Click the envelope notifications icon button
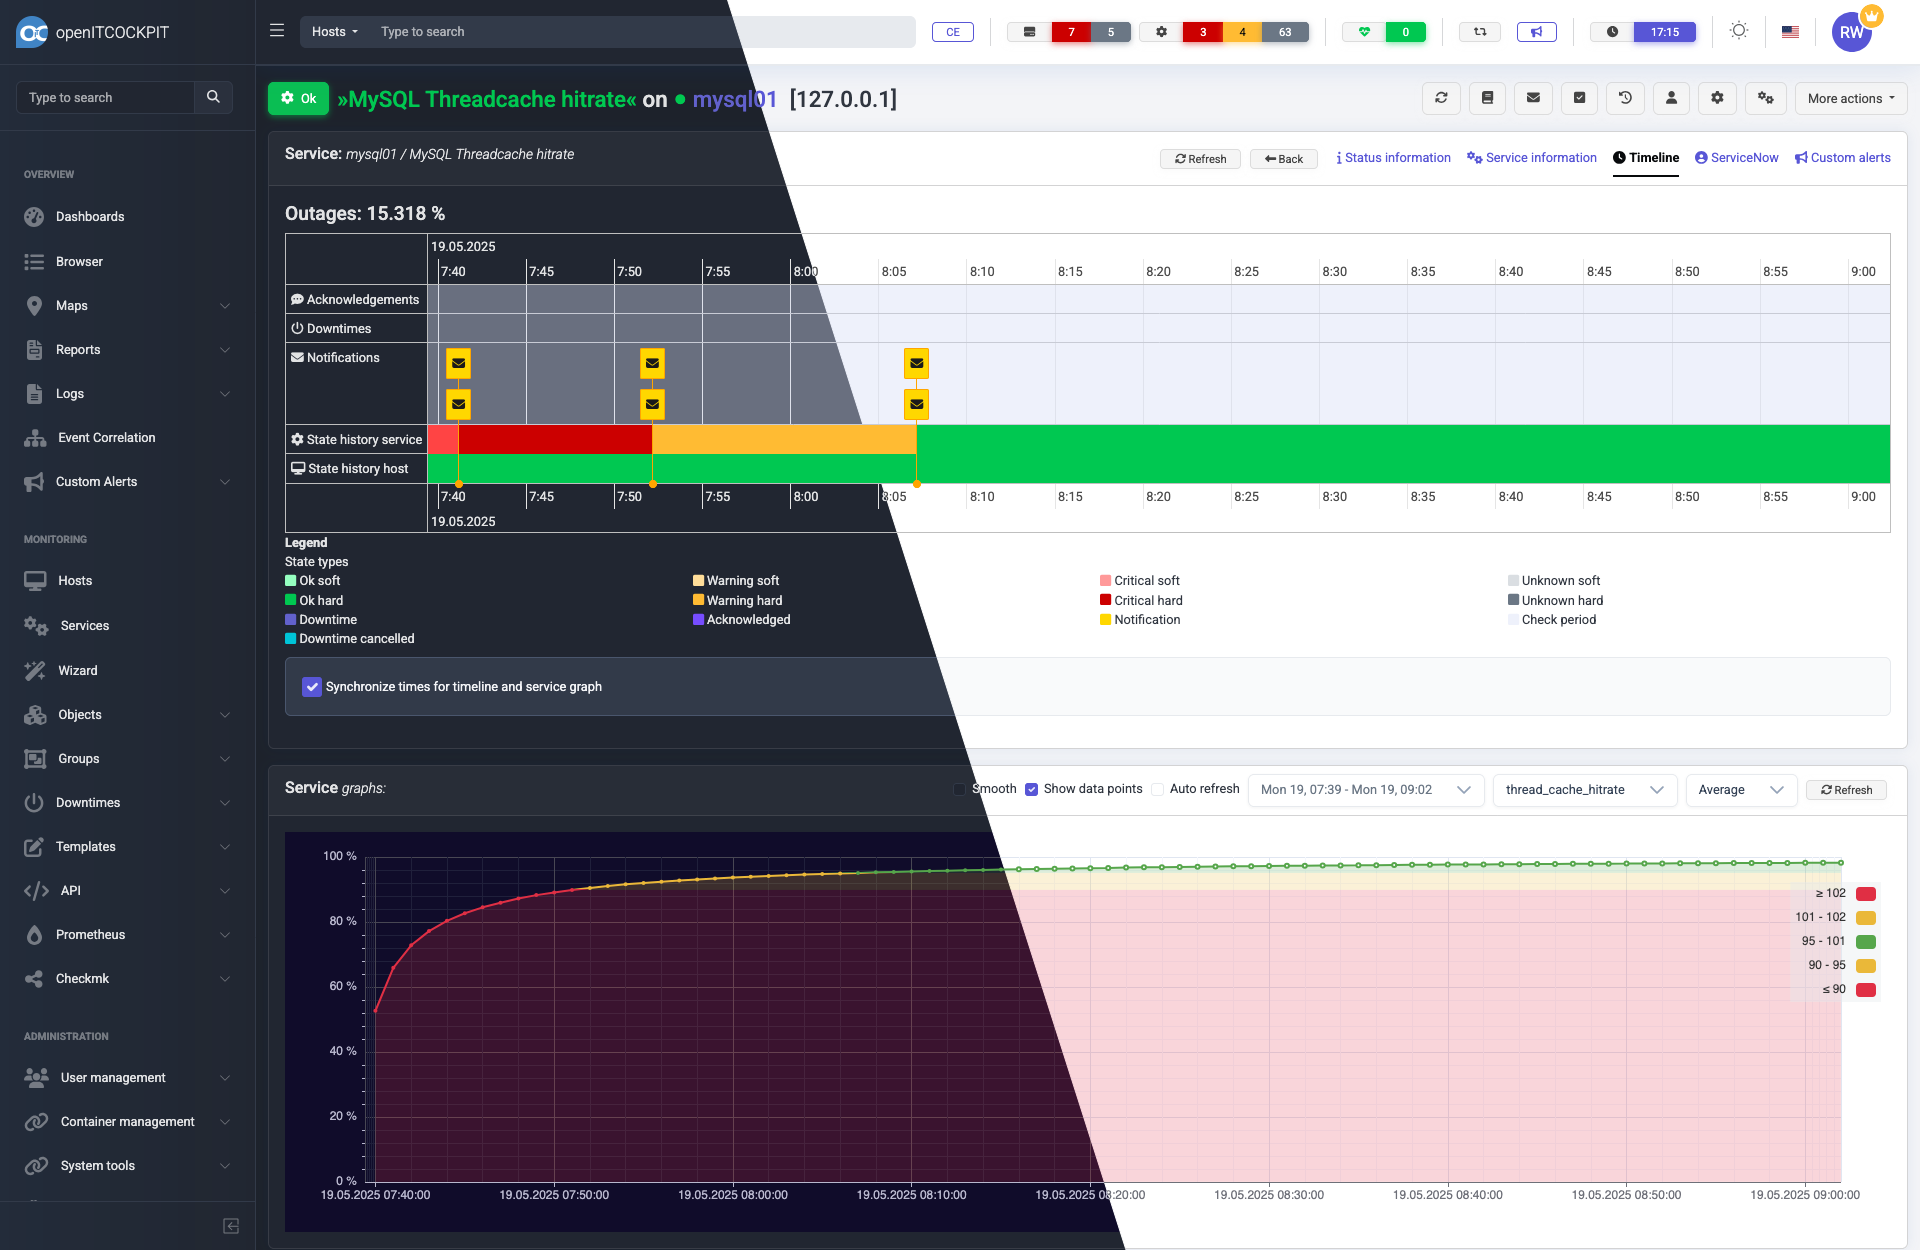The height and width of the screenshot is (1250, 1920). pos(1533,98)
